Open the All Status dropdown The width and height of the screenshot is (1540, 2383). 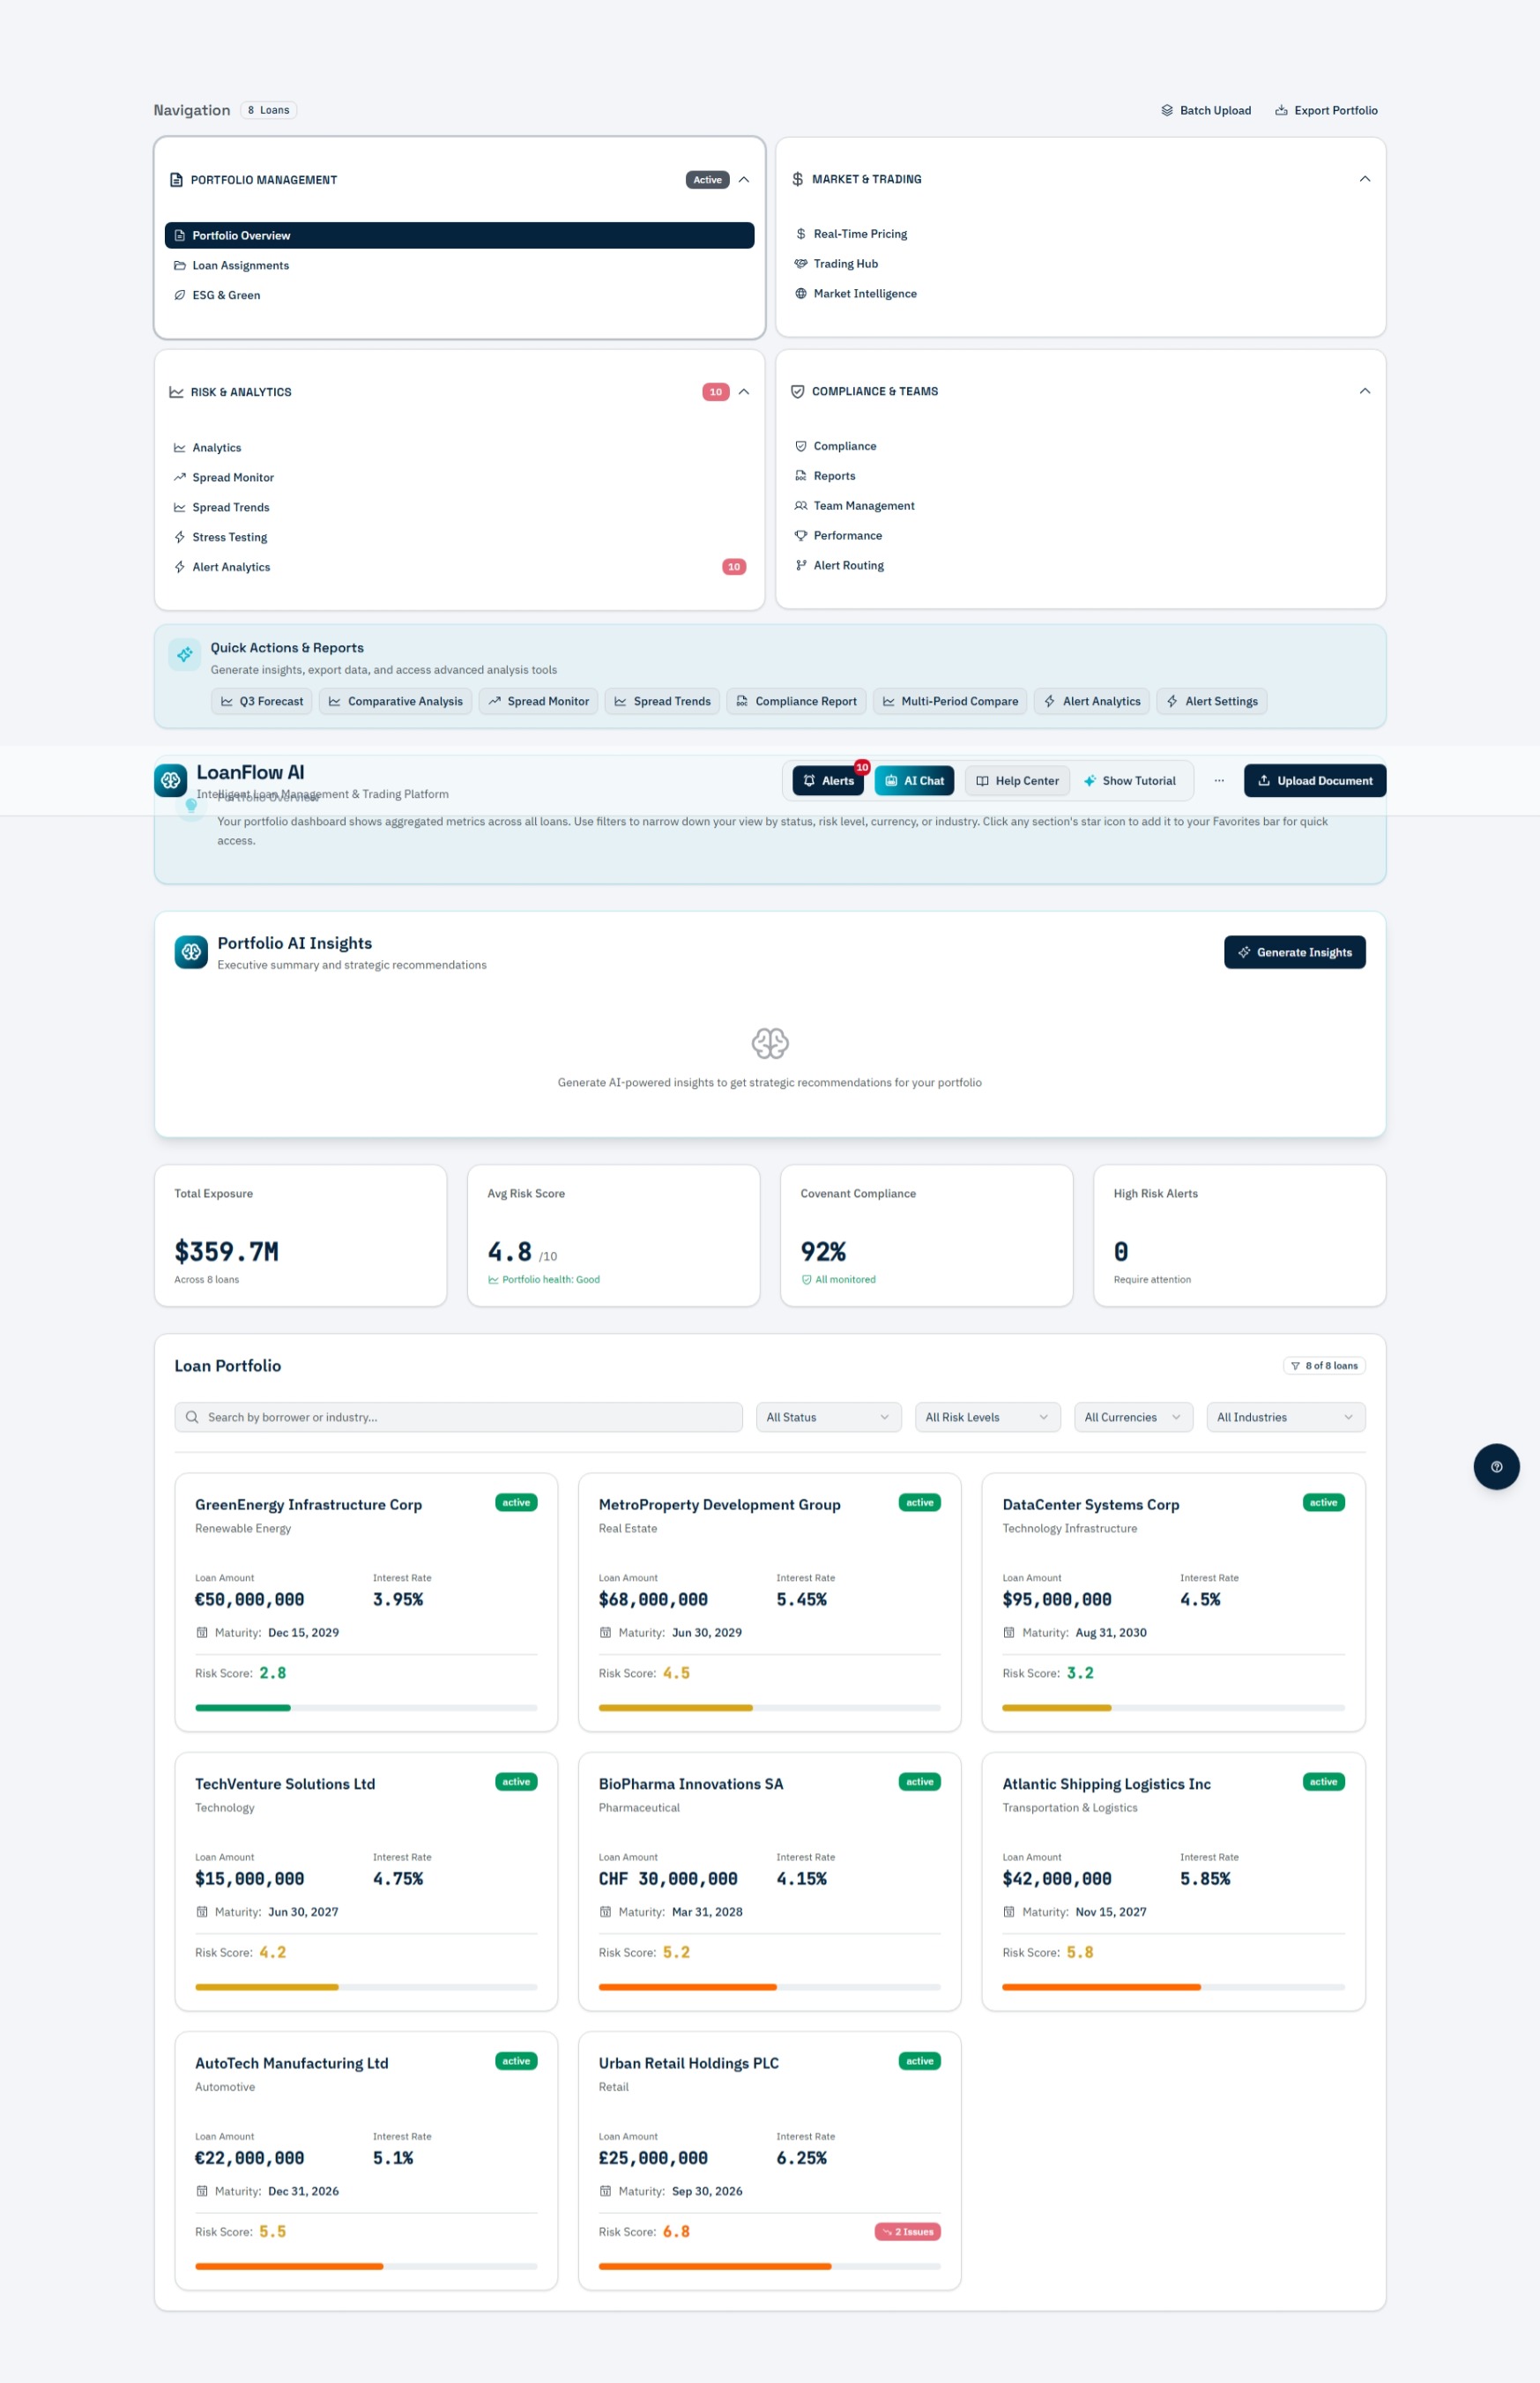tap(828, 1417)
